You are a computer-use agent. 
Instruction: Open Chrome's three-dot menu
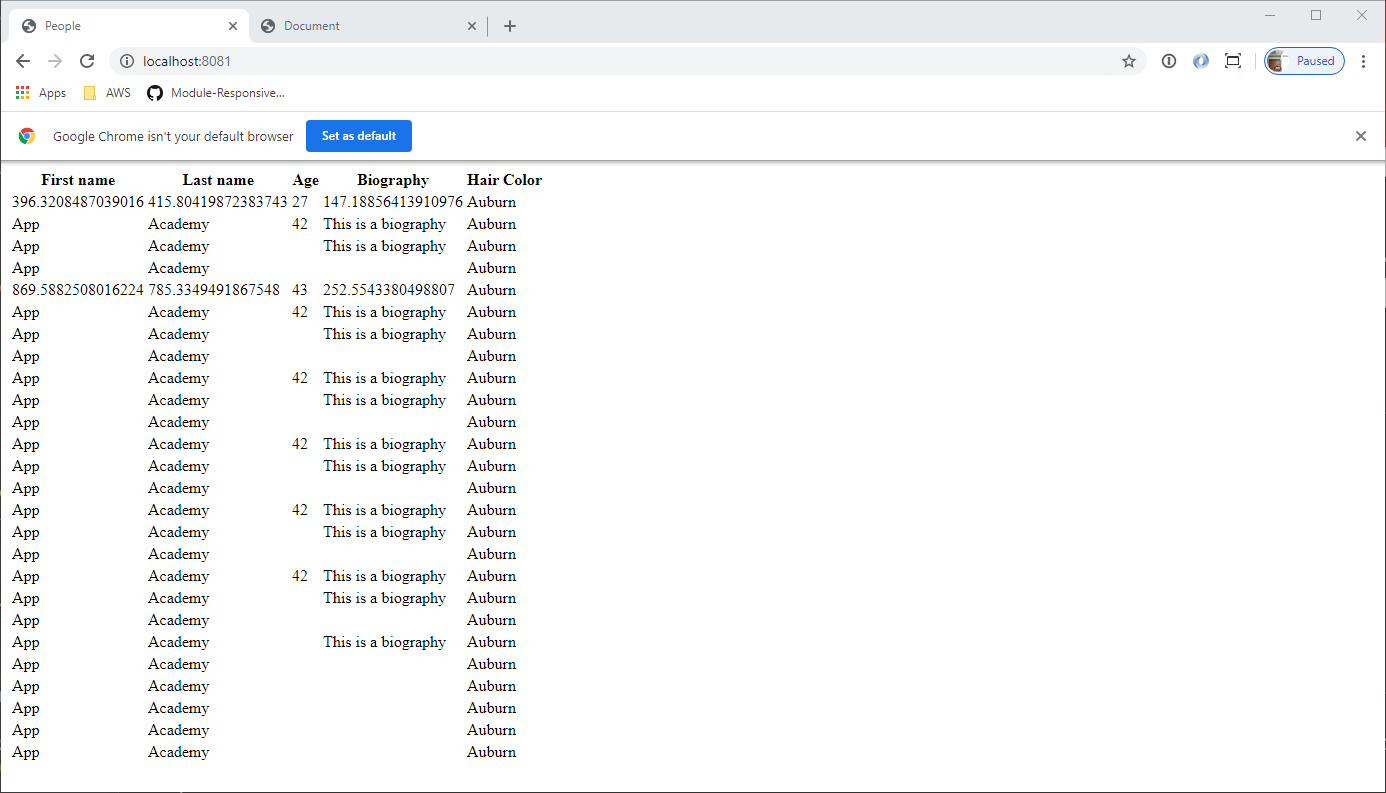(x=1363, y=61)
